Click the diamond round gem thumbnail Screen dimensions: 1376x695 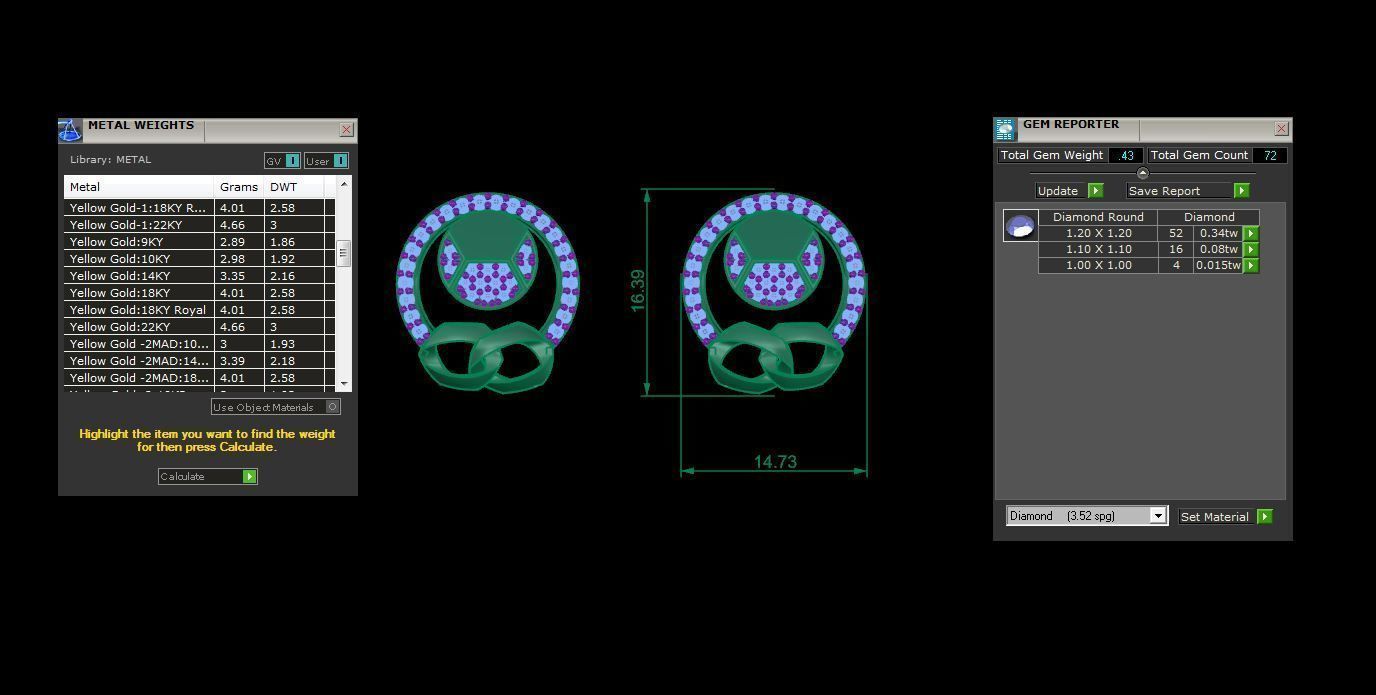pos(1020,226)
